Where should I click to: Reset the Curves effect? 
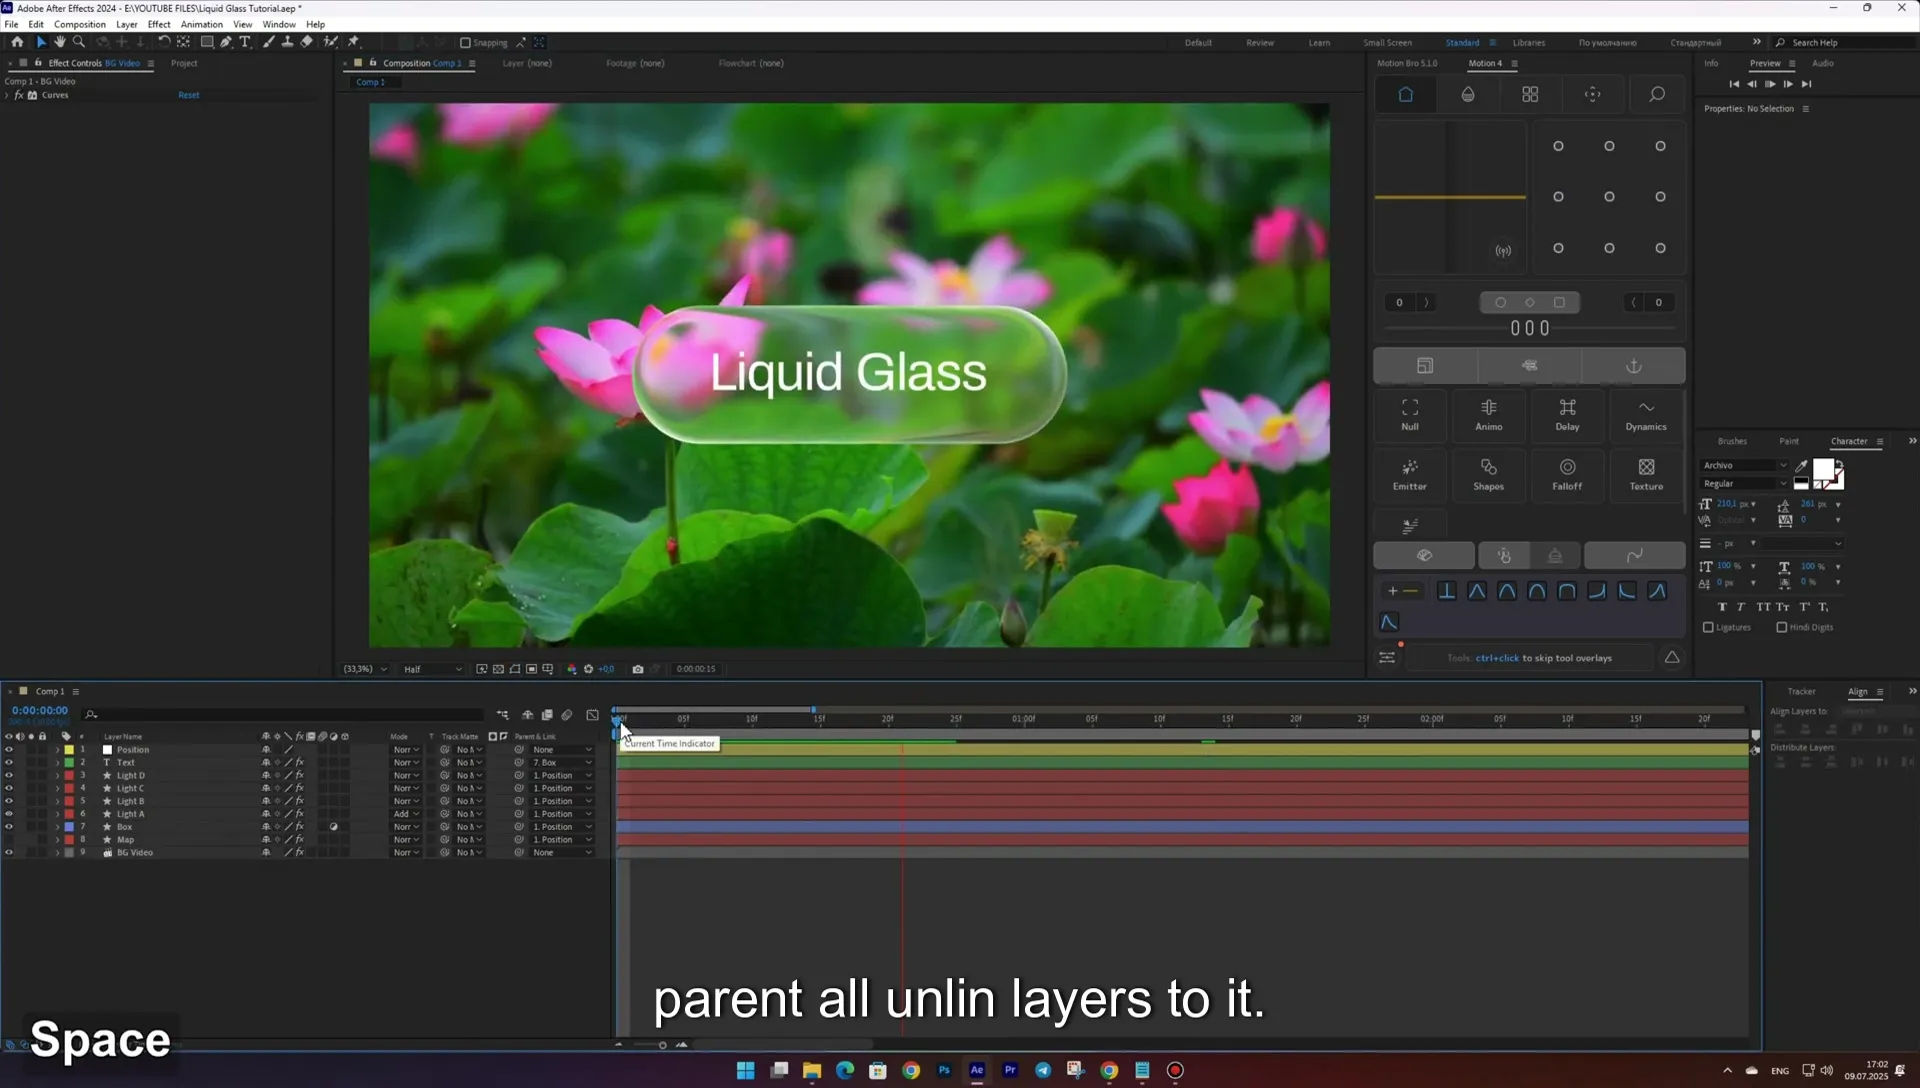(189, 95)
